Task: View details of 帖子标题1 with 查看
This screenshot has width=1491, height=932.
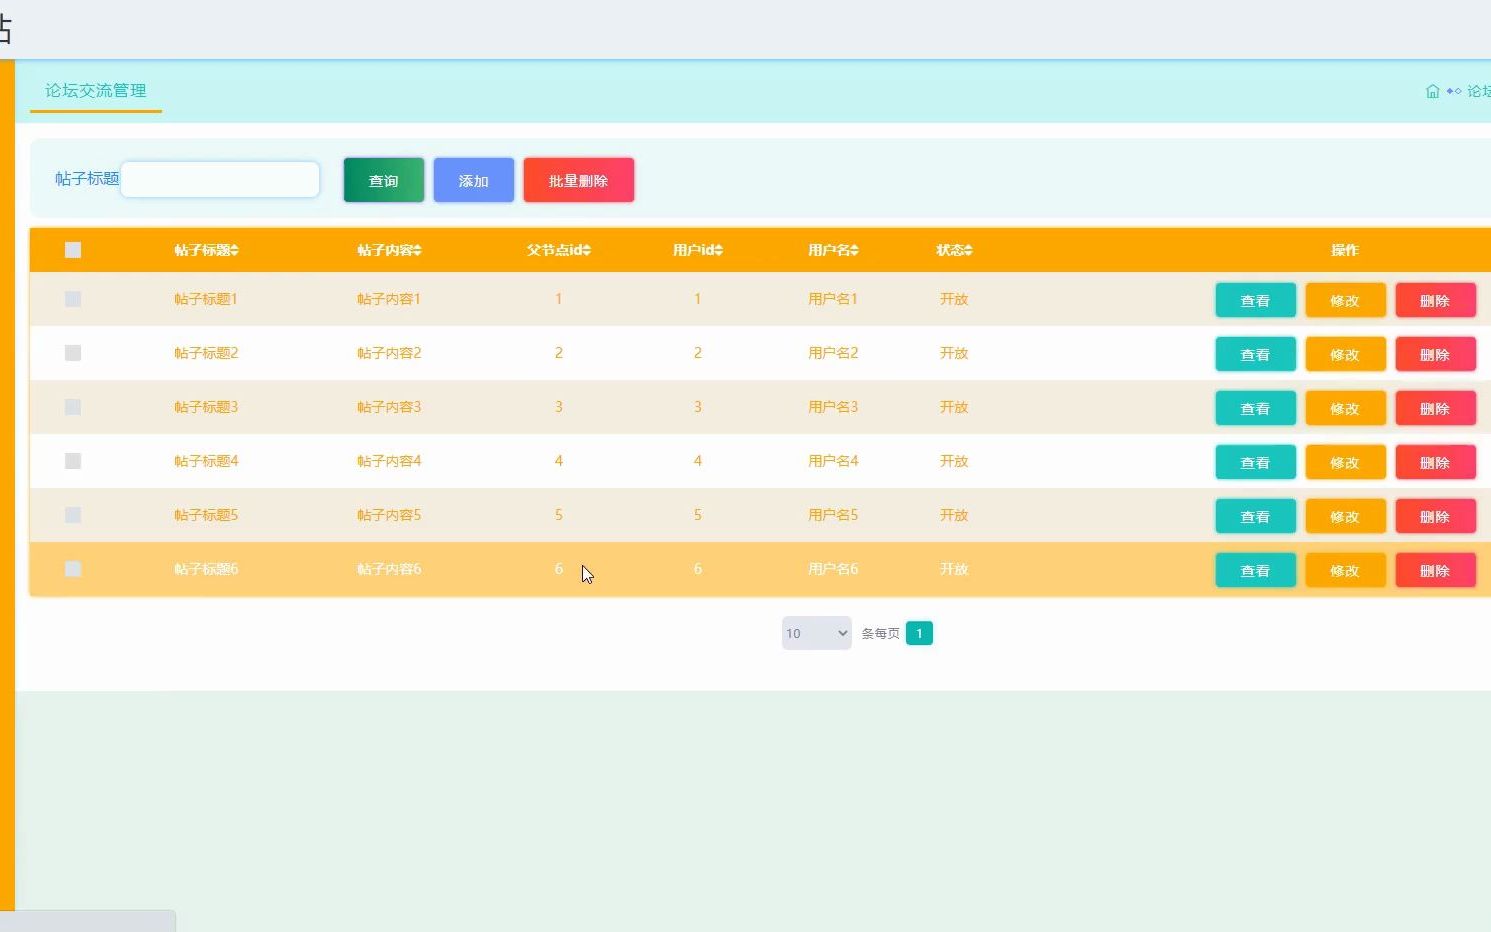Action: [x=1256, y=300]
